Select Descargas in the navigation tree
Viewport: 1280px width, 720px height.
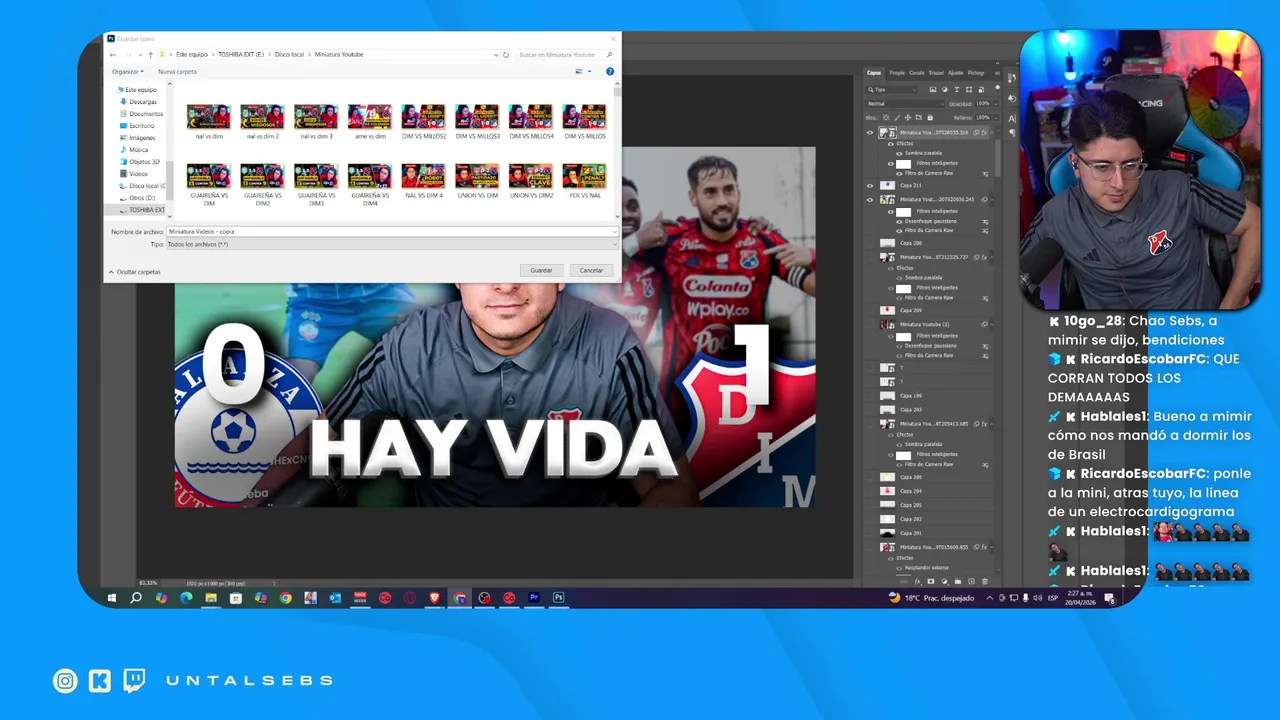[x=142, y=102]
